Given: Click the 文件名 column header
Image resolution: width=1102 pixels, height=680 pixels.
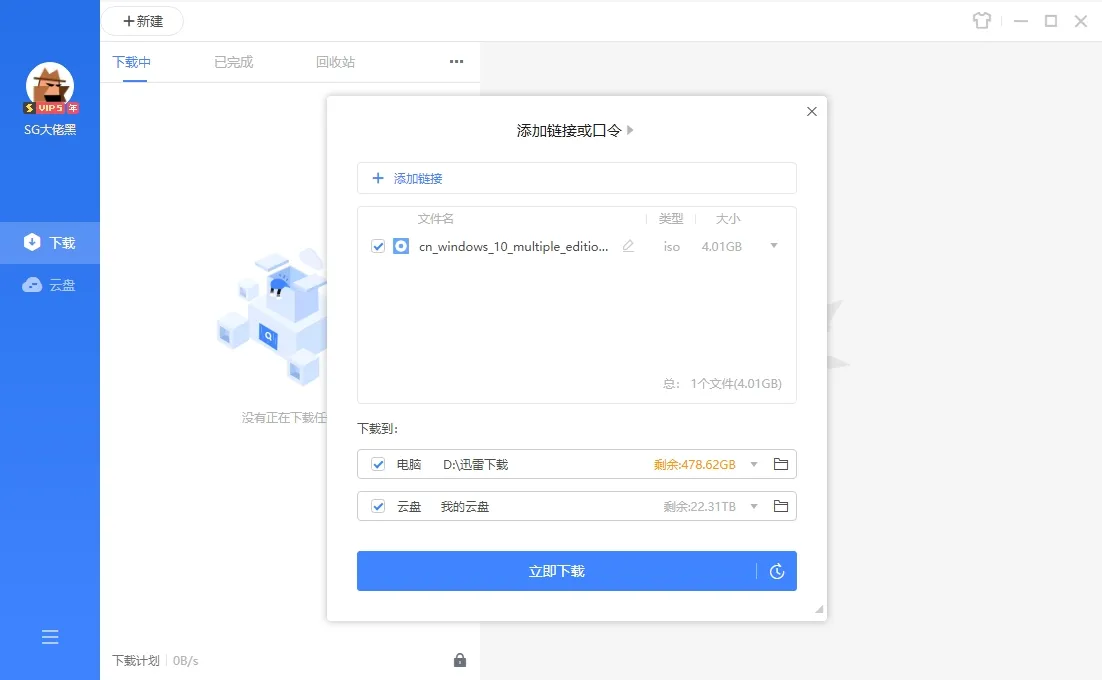Looking at the screenshot, I should [x=436, y=218].
